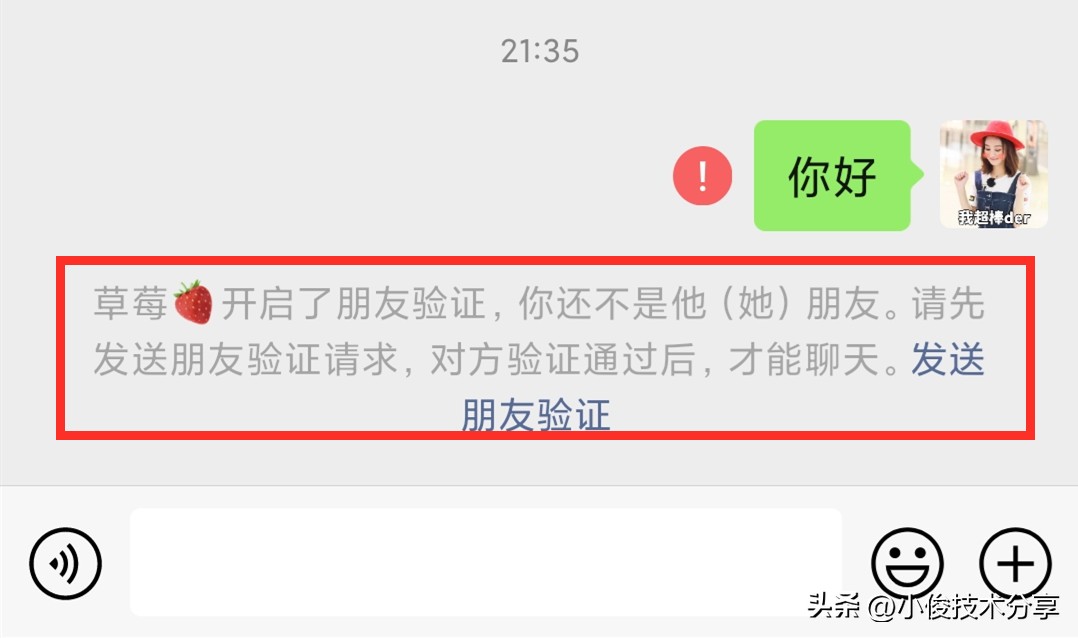This screenshot has width=1078, height=638.
Task: Click the 发送朋友验证 link
Action: pos(724,387)
